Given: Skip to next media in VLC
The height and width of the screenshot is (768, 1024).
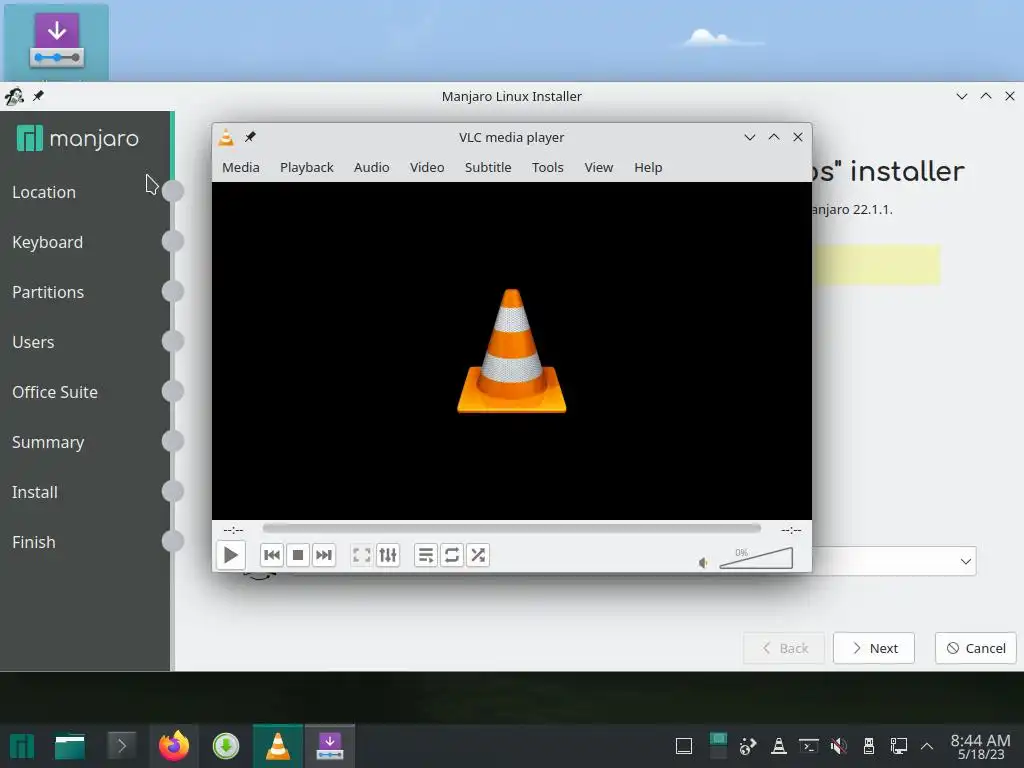Looking at the screenshot, I should point(324,555).
